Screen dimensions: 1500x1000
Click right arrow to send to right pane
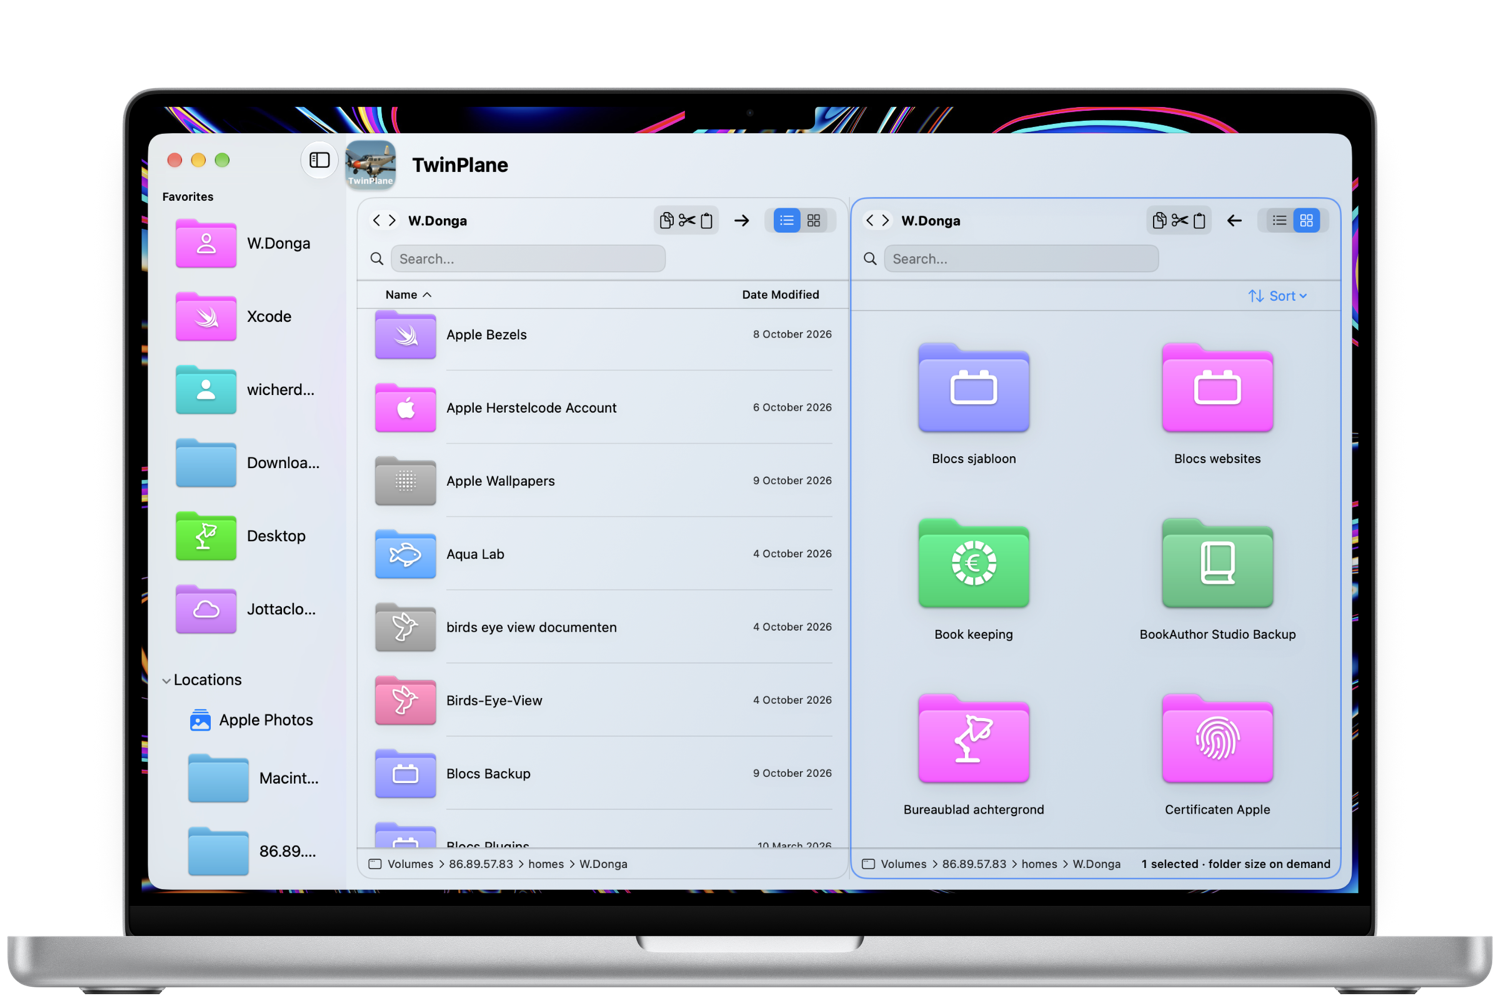[741, 221]
